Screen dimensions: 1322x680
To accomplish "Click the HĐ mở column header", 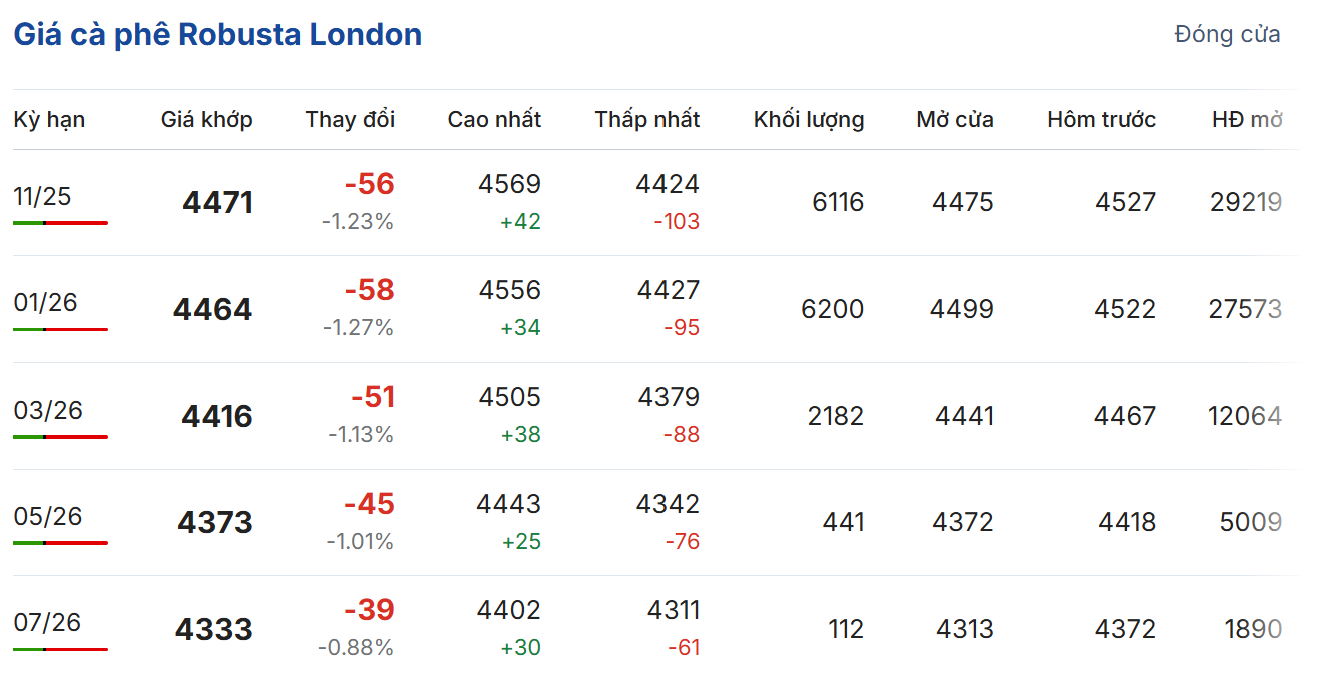I will pos(1246,120).
